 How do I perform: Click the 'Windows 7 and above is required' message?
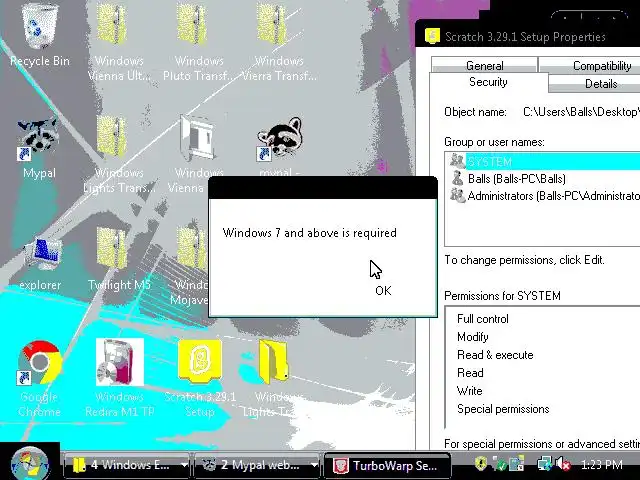point(309,233)
